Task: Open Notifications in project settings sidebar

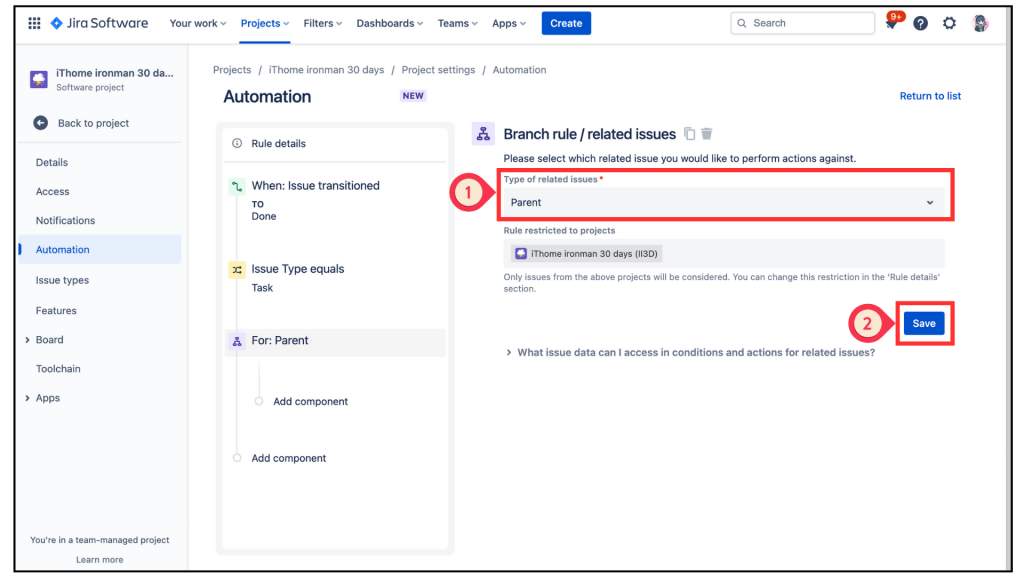Action: (x=65, y=220)
